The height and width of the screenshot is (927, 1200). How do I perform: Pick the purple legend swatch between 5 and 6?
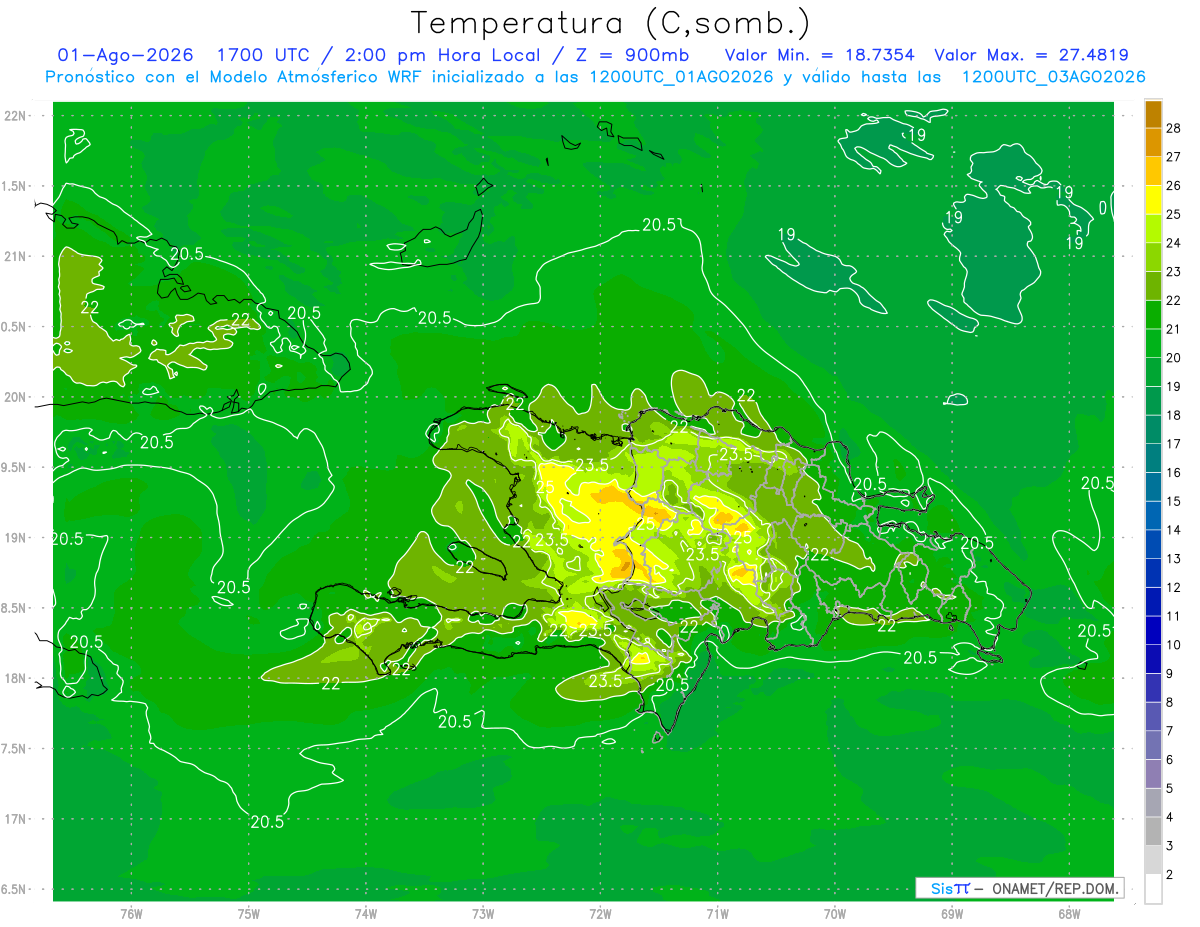click(1153, 774)
